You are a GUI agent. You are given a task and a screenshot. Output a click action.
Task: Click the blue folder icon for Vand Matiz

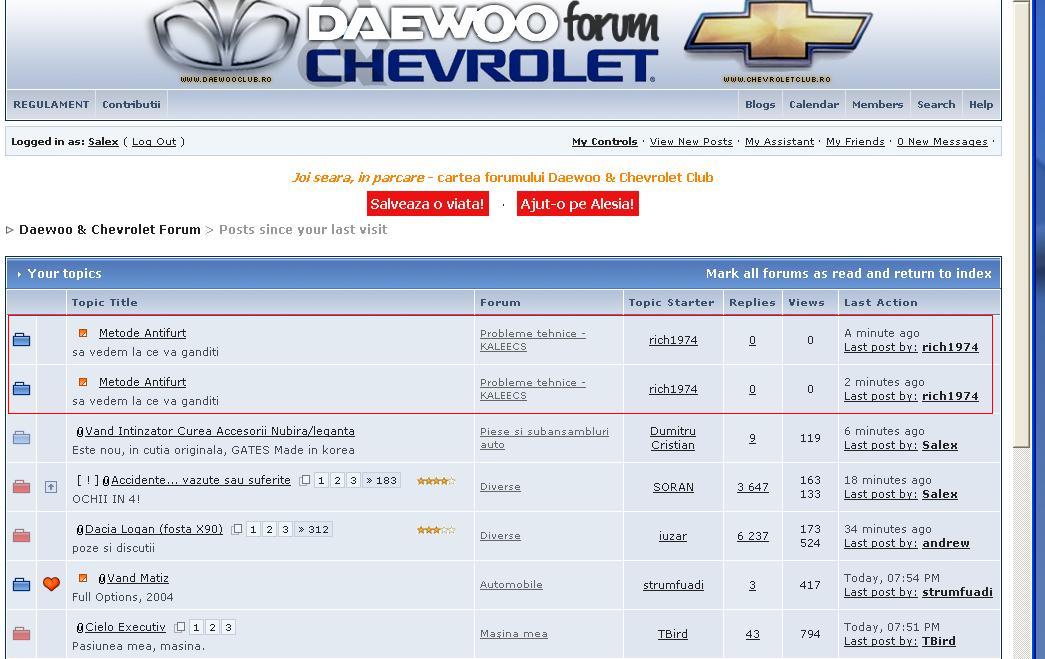[21, 585]
